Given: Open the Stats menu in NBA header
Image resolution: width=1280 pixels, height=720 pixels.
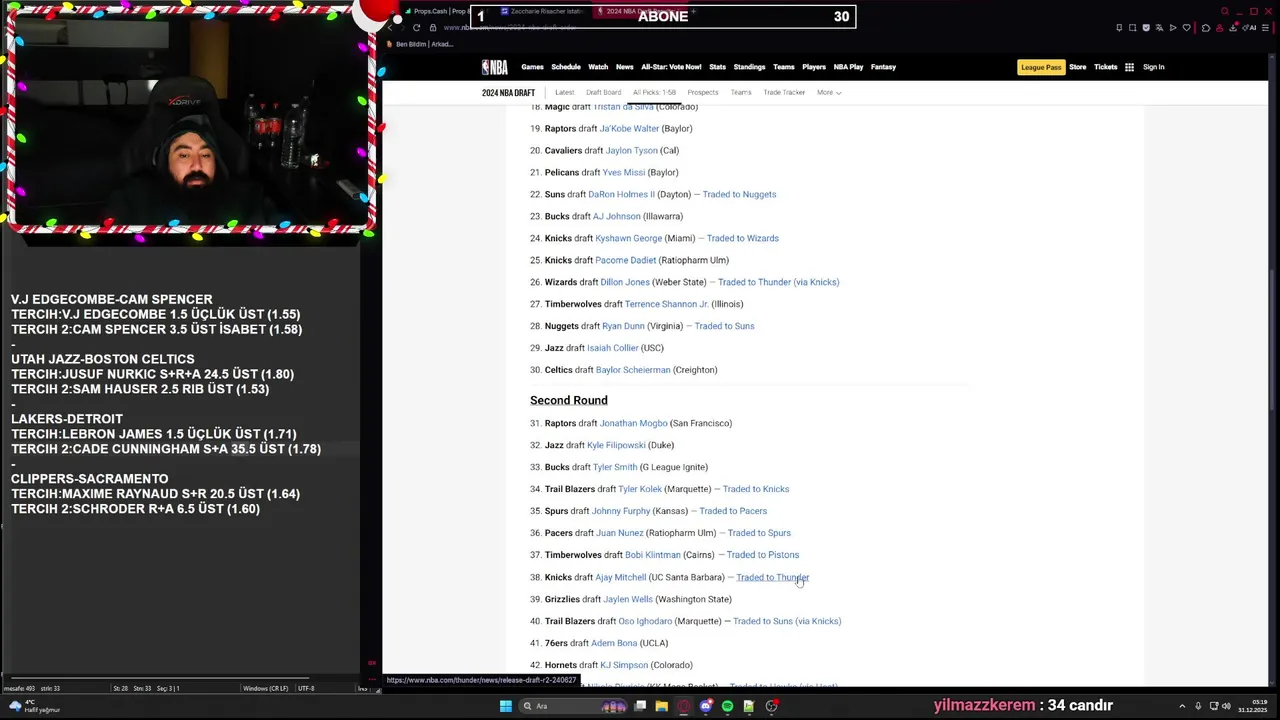Looking at the screenshot, I should tap(717, 67).
